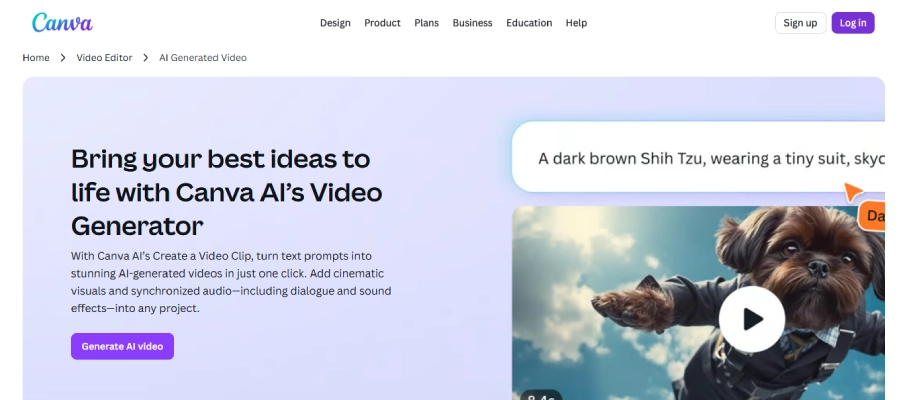The image size is (905, 400).
Task: Open the Design menu
Action: click(335, 23)
